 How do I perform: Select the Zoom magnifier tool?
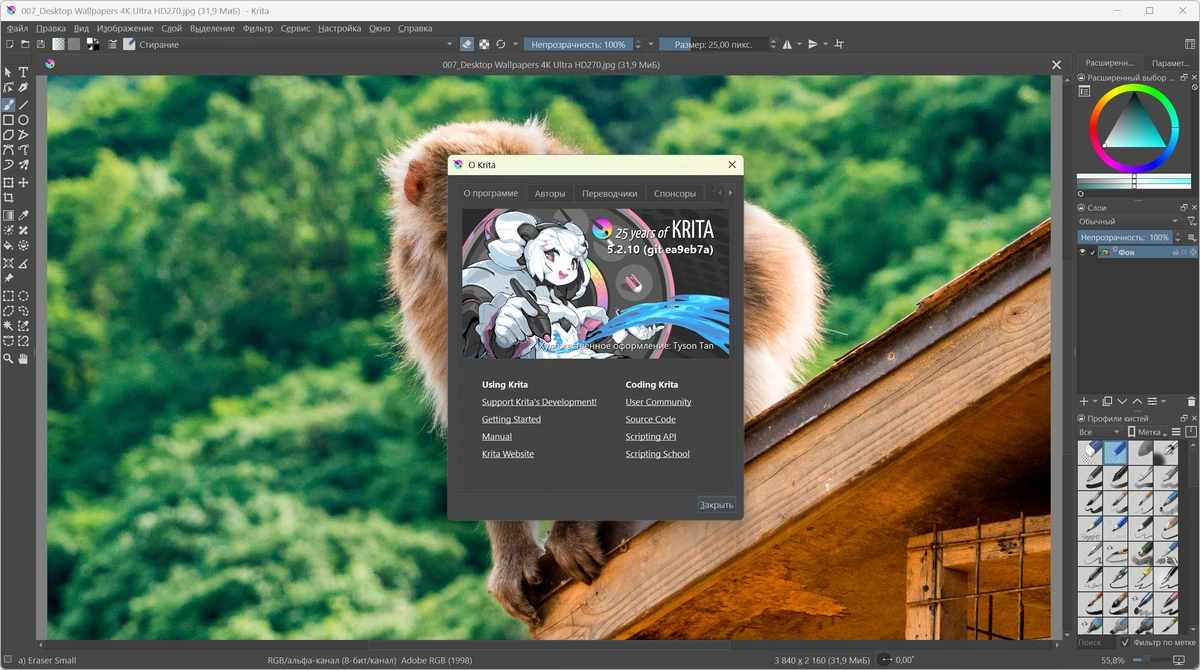(8, 357)
